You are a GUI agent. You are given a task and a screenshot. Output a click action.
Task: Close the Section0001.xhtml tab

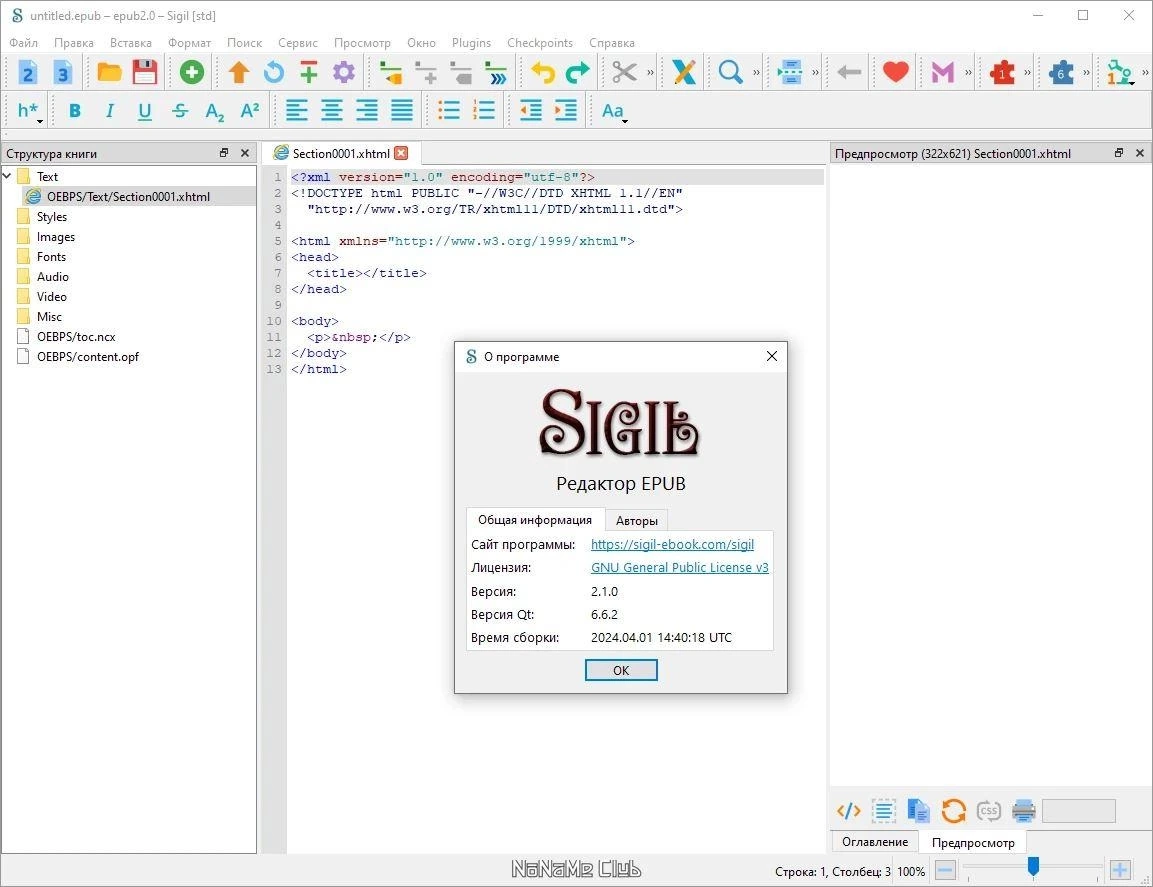401,153
